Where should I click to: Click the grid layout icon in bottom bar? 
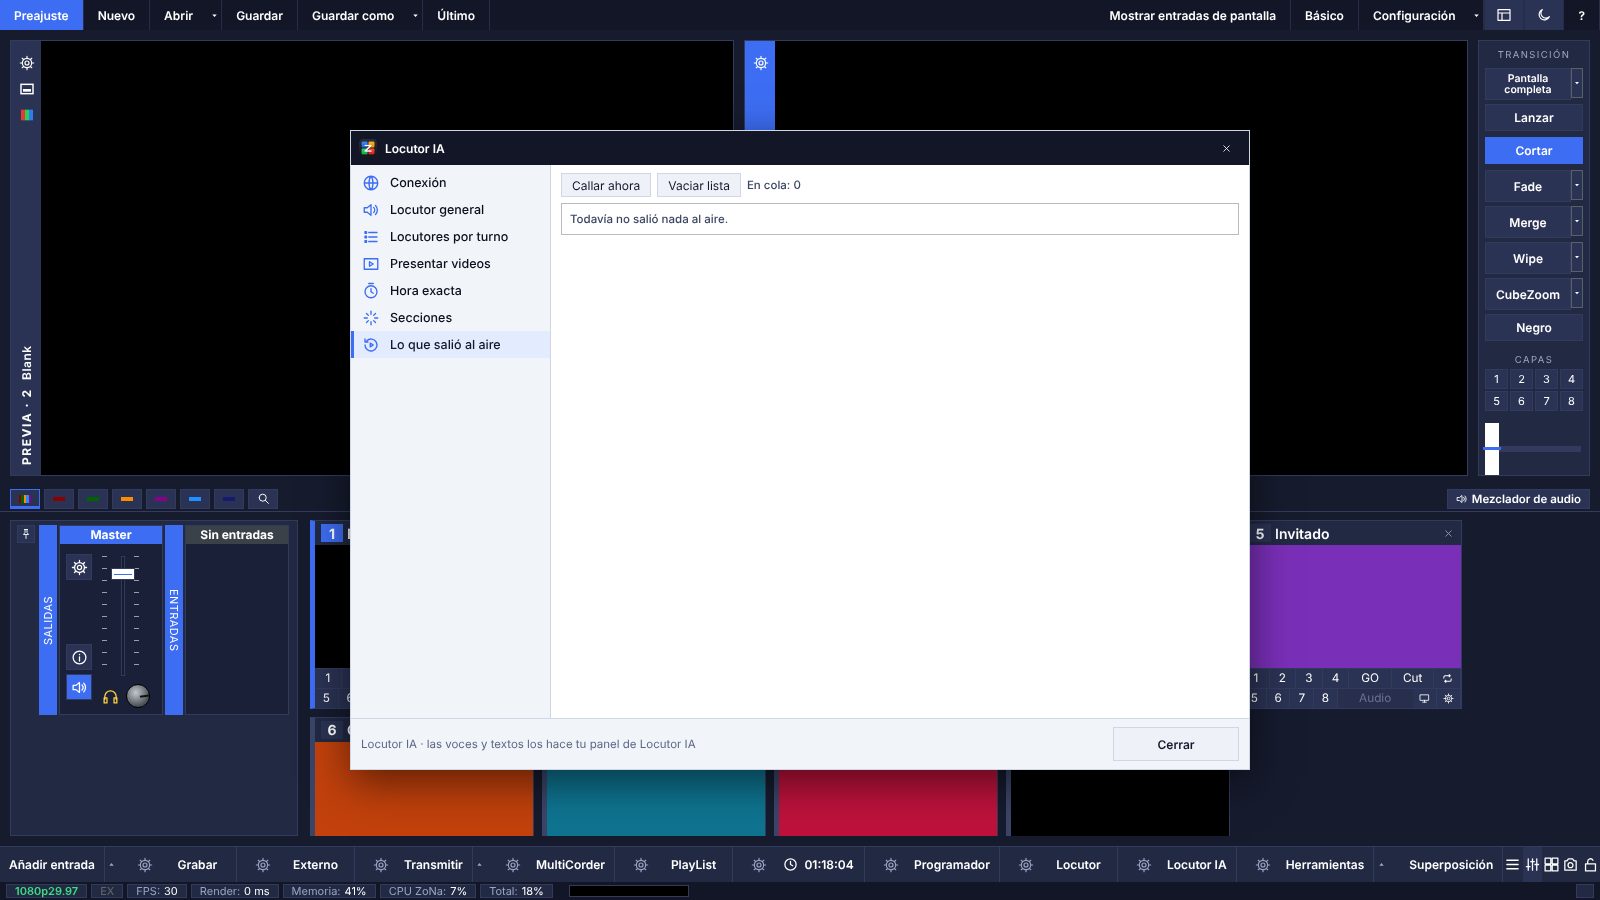(1552, 865)
